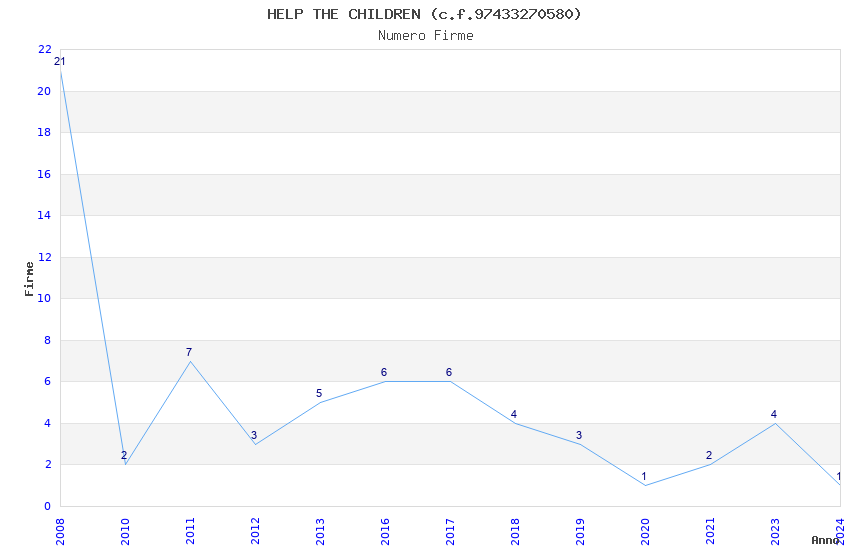
Task: Click the 2019 year on x-axis
Action: click(580, 530)
